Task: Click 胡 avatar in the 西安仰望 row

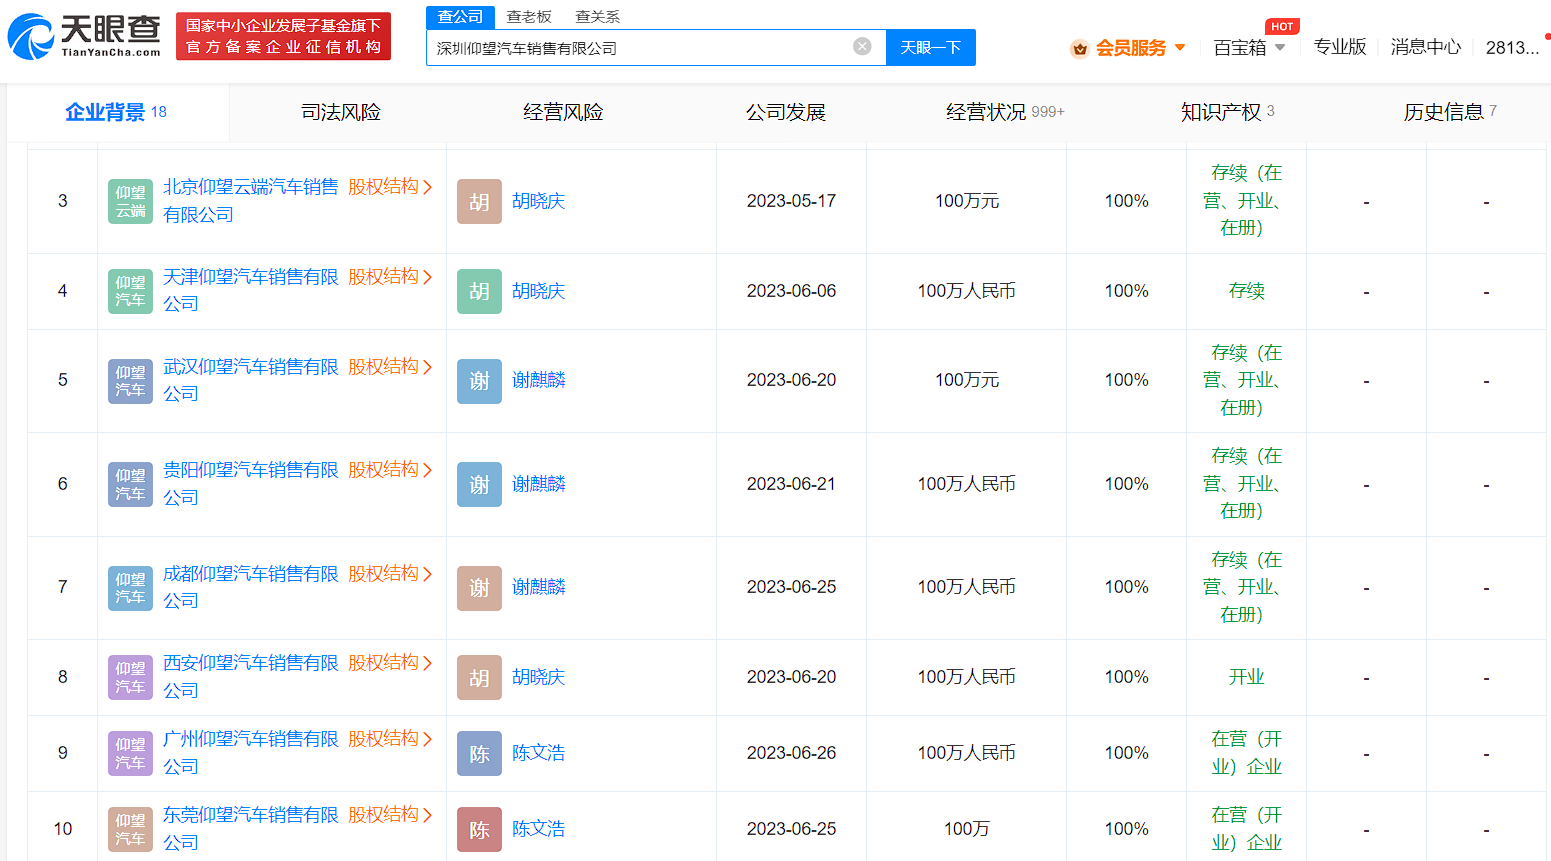Action: [479, 677]
